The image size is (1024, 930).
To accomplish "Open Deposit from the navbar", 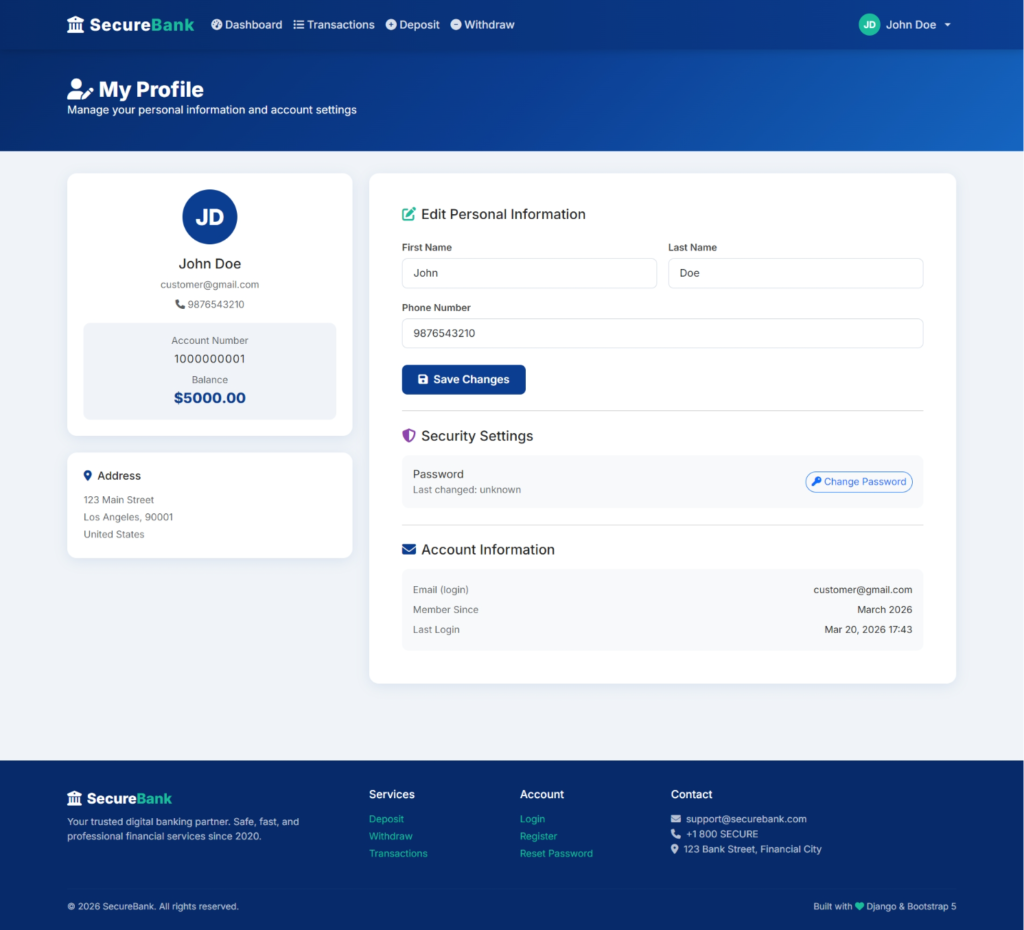I will pyautogui.click(x=412, y=25).
